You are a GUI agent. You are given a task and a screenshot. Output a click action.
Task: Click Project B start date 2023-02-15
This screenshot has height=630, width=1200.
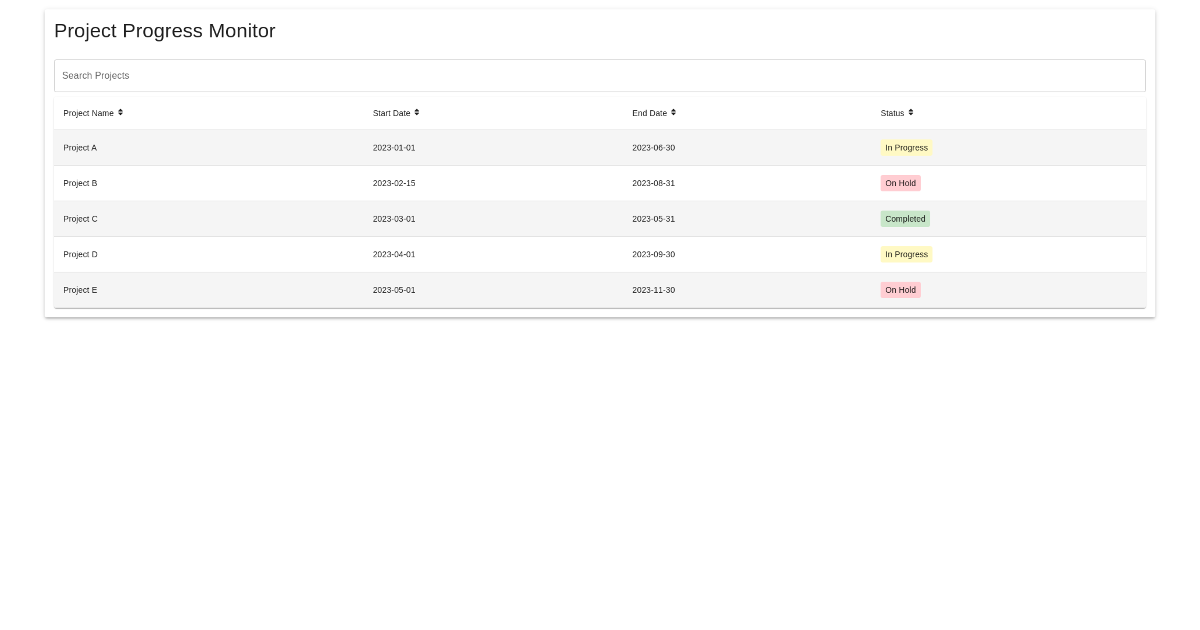click(x=394, y=183)
